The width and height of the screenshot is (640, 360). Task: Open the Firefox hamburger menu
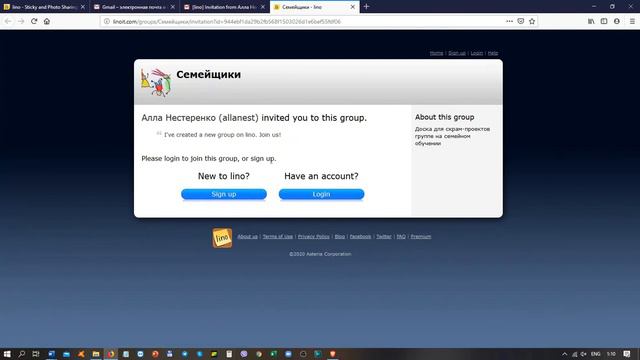(x=632, y=21)
